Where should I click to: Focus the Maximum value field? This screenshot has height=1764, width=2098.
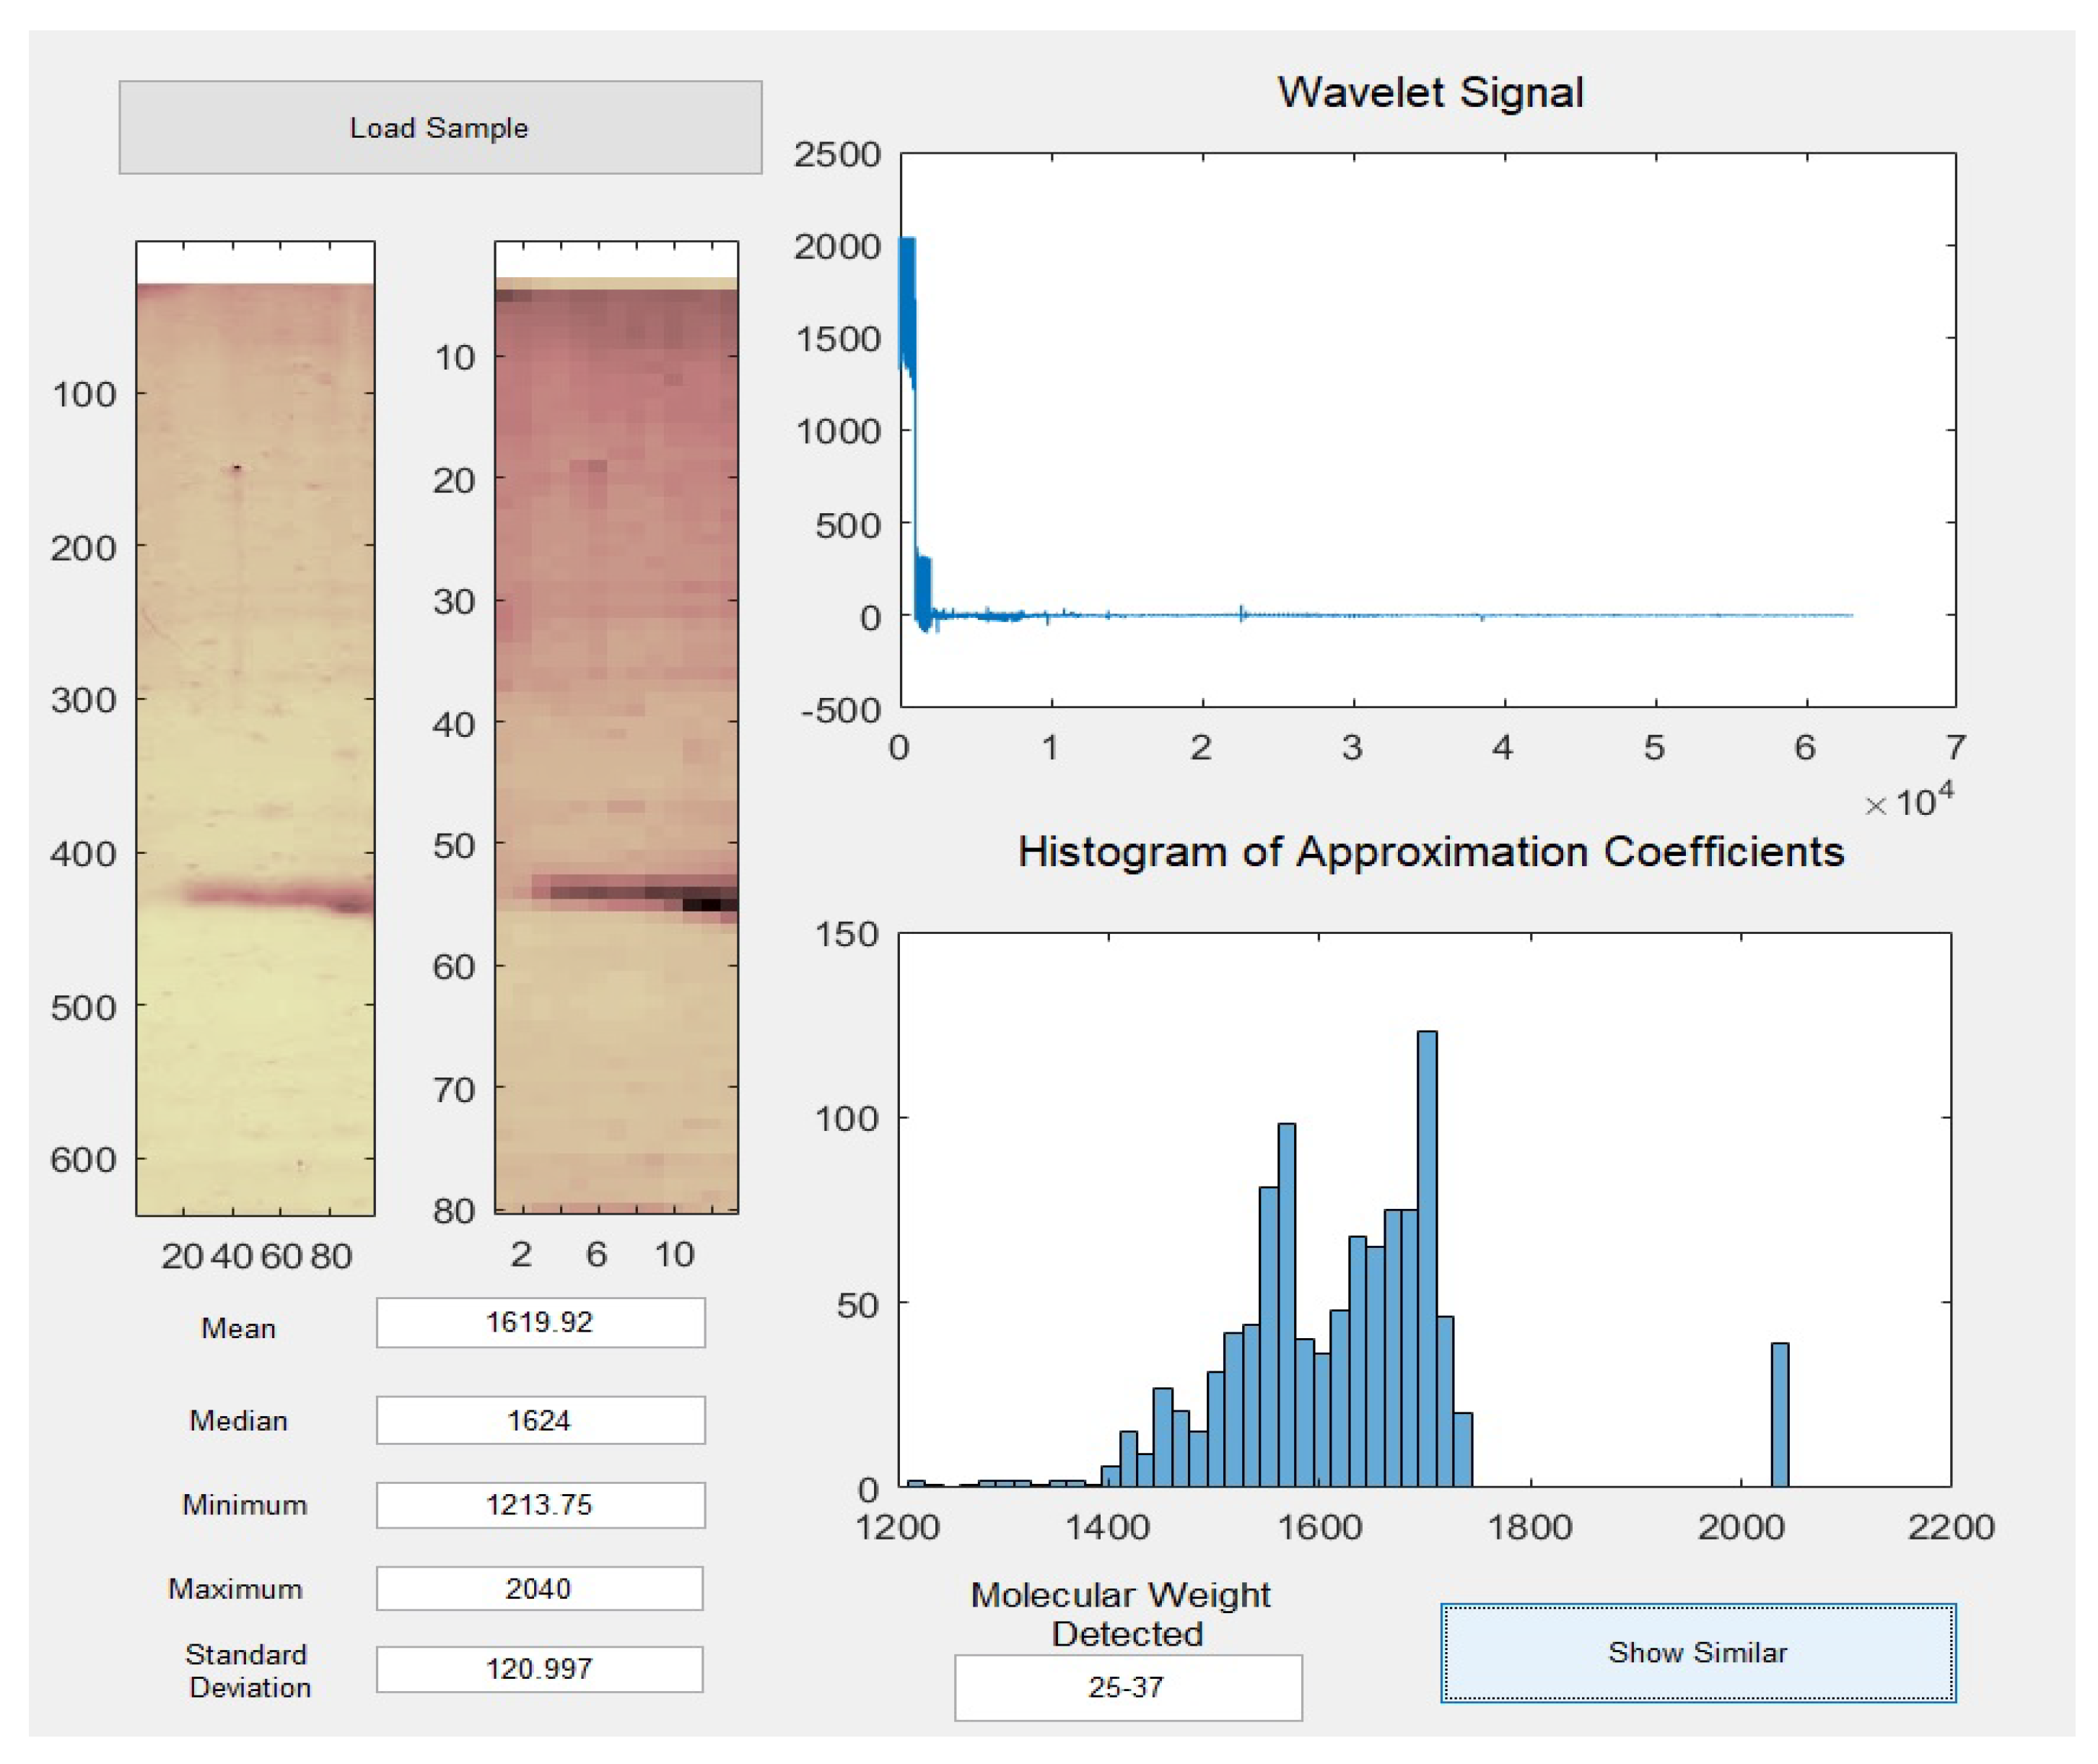(x=540, y=1588)
